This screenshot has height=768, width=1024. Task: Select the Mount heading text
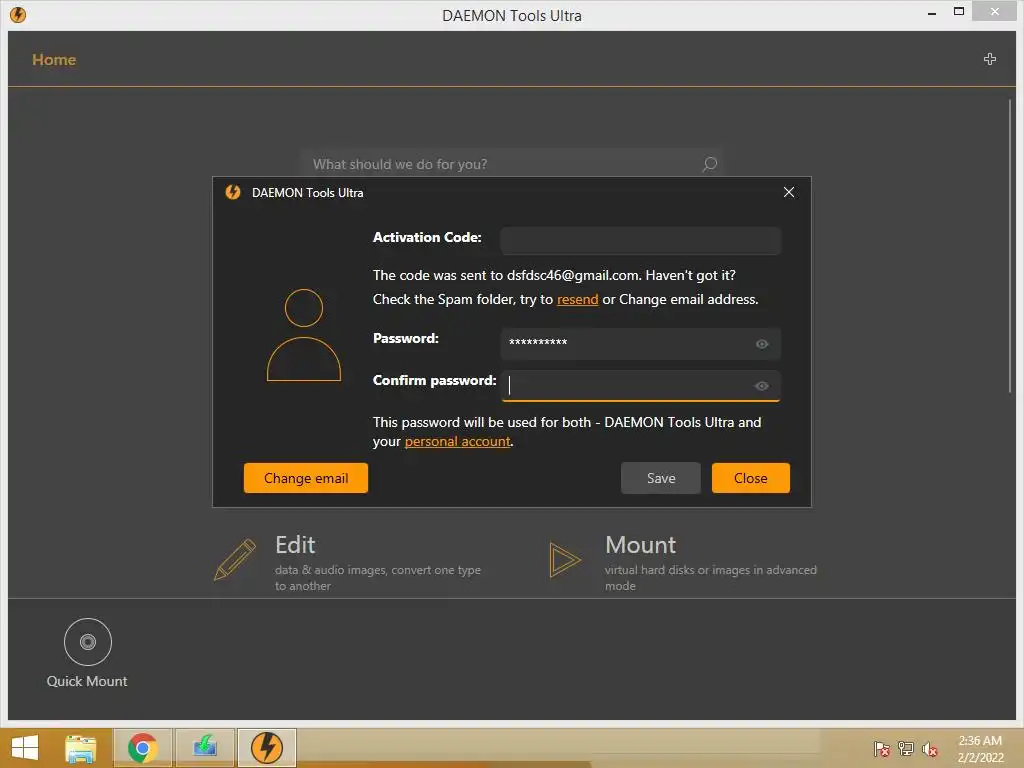click(641, 545)
